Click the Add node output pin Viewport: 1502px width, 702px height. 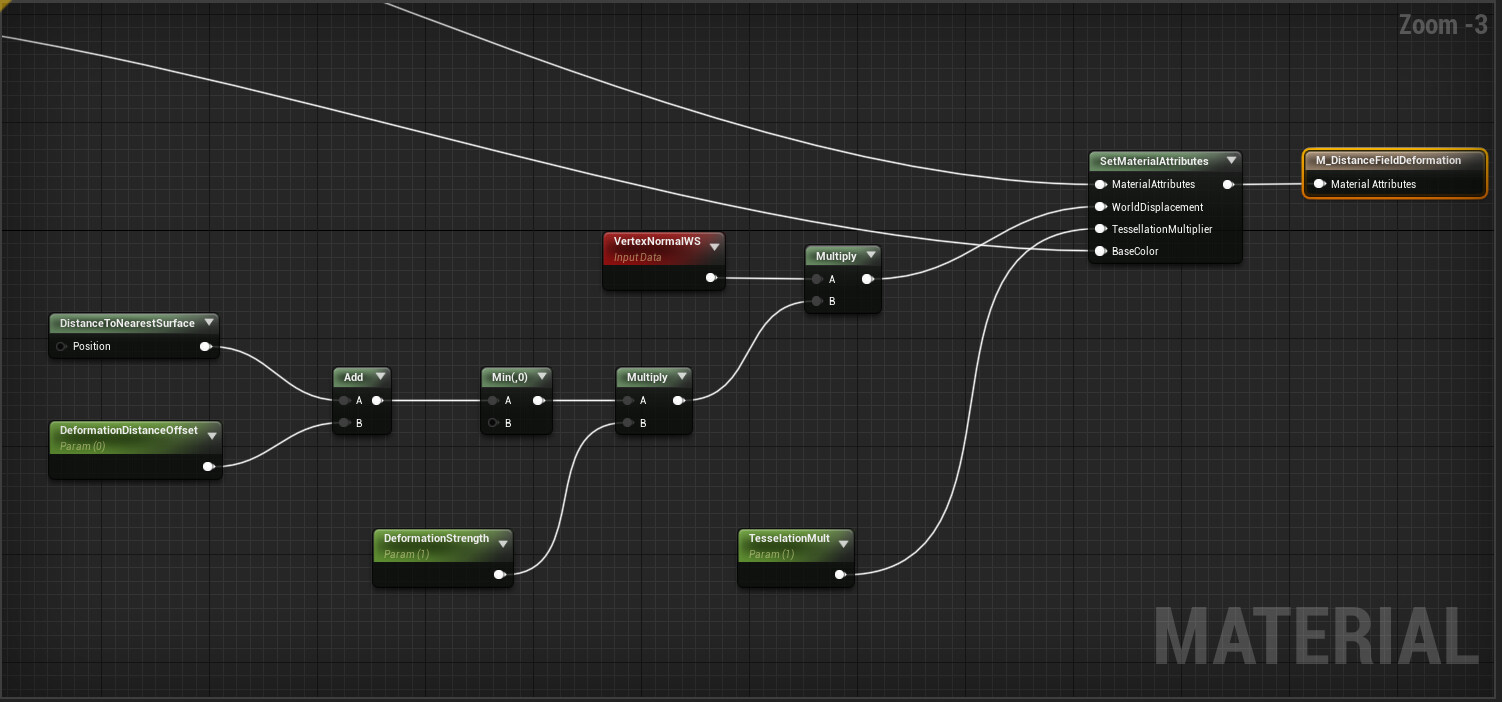[x=377, y=400]
